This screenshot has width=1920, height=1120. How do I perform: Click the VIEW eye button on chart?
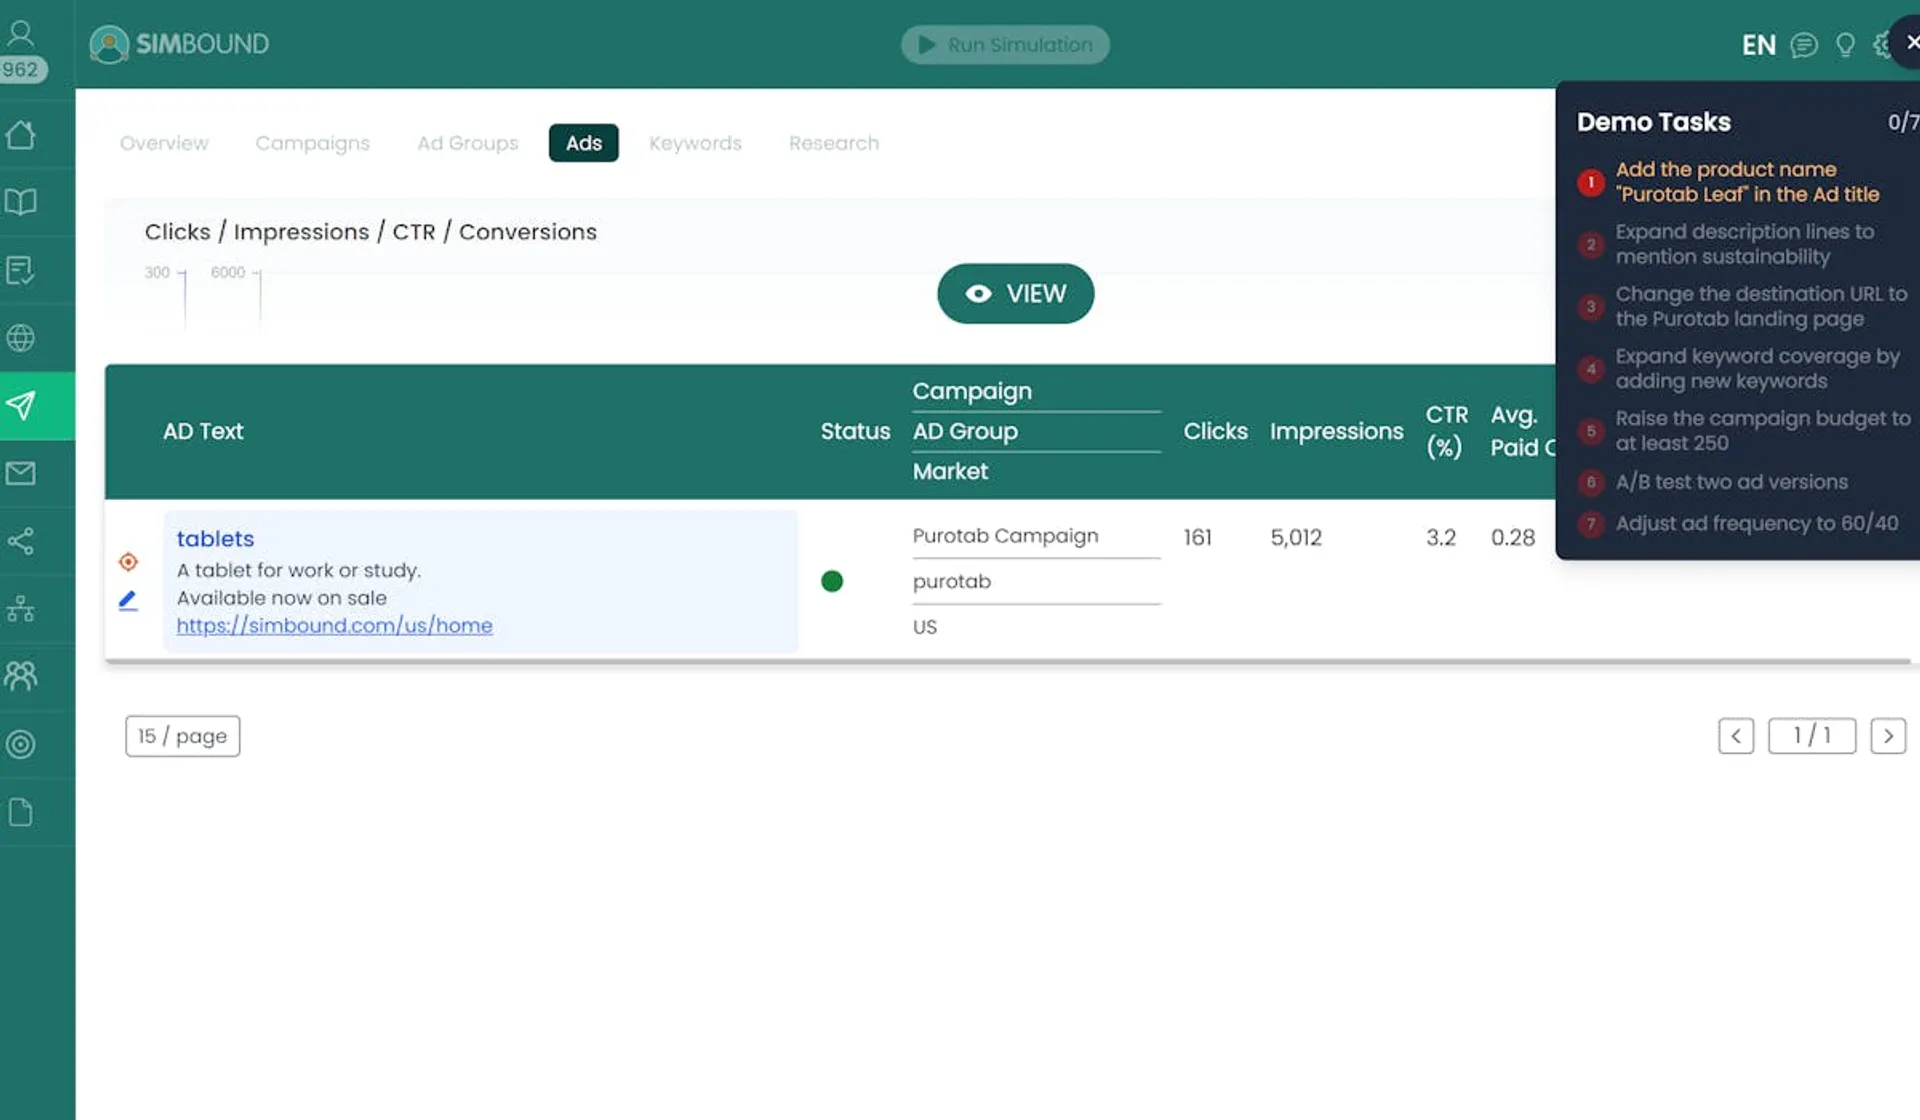(1015, 293)
